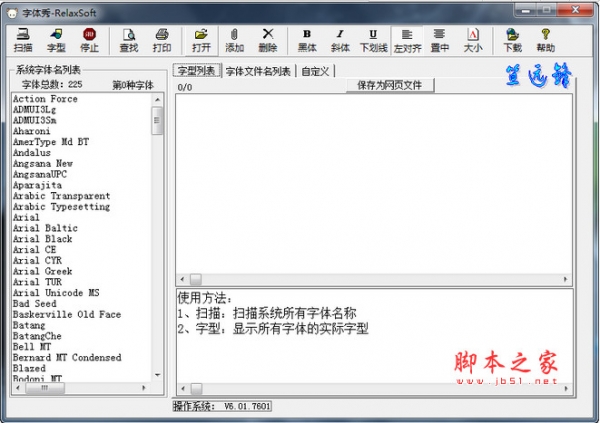
Task: Minimize the 字体秀-RelaxSoft window
Action: pos(526,10)
